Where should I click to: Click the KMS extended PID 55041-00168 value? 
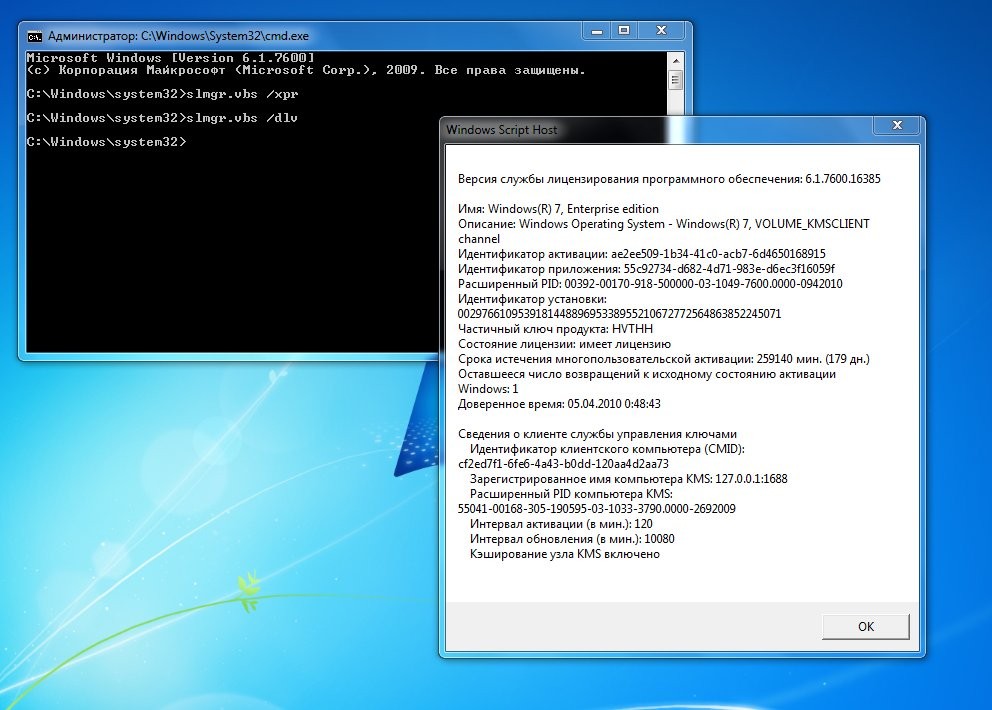[597, 509]
